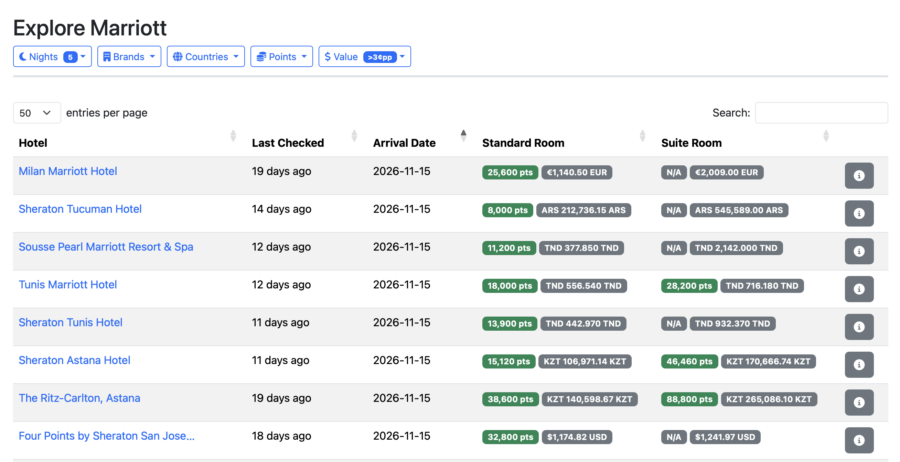The image size is (900, 462).
Task: Click the $1,174.82 USD price badge
Action: tap(577, 437)
